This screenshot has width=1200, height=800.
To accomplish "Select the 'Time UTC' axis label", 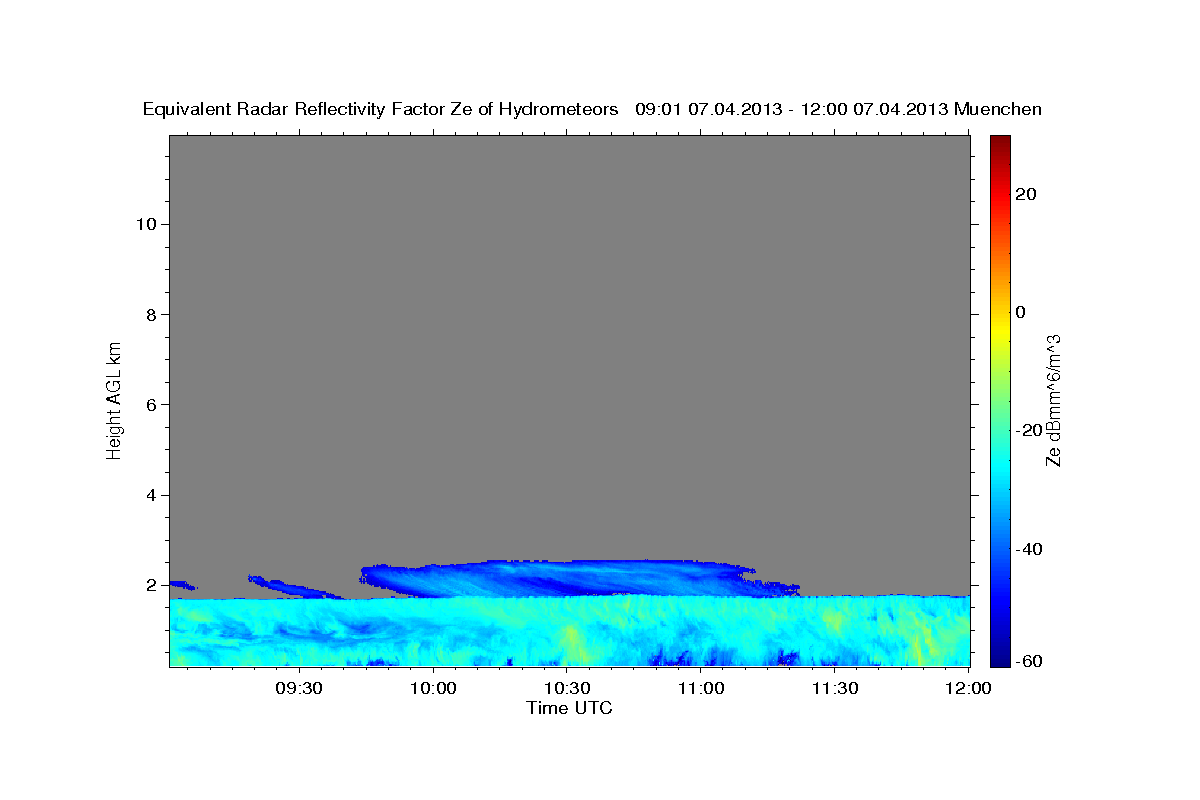I will tap(569, 708).
